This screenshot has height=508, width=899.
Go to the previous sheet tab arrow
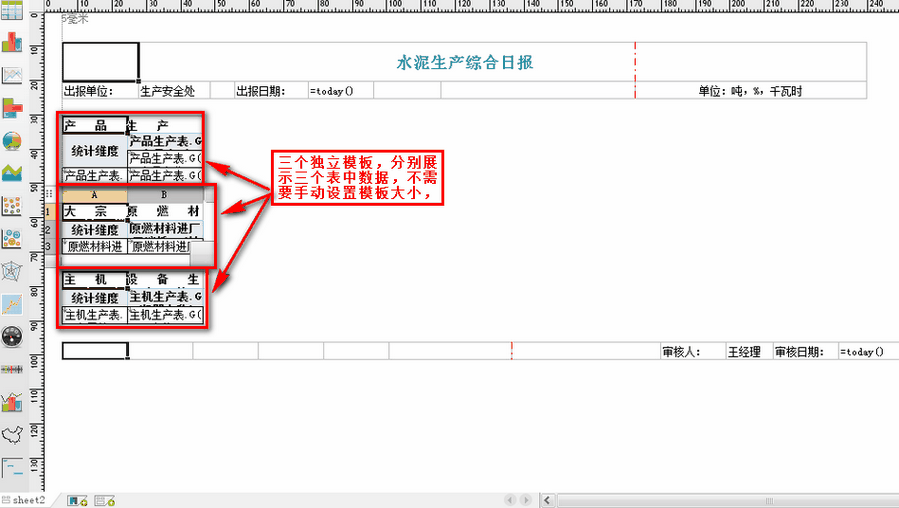pos(510,500)
